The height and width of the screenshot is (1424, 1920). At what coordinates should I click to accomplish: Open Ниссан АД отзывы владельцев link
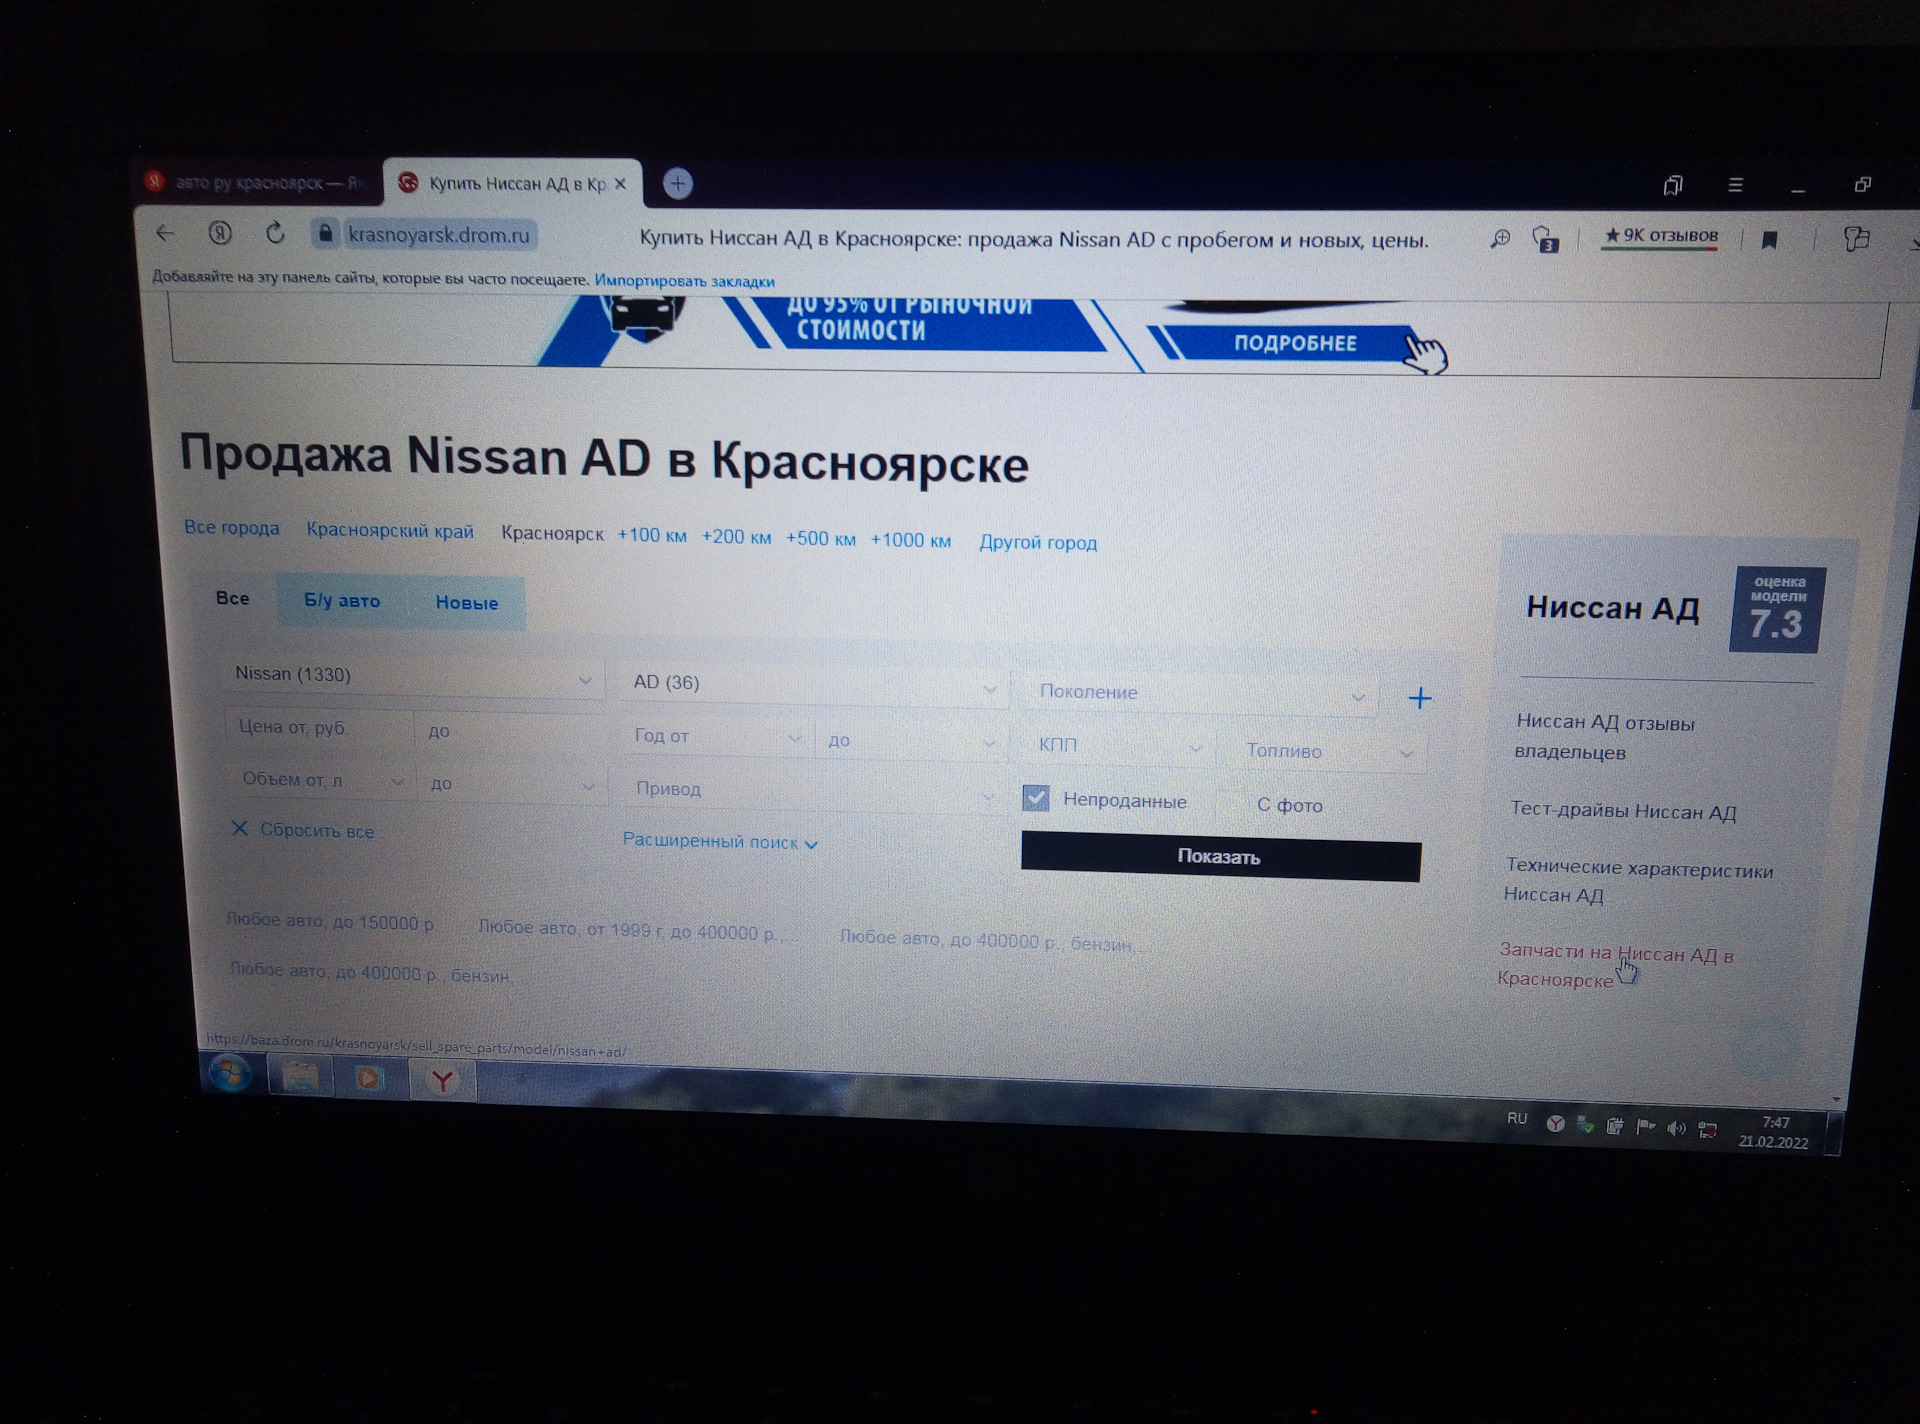(1603, 737)
